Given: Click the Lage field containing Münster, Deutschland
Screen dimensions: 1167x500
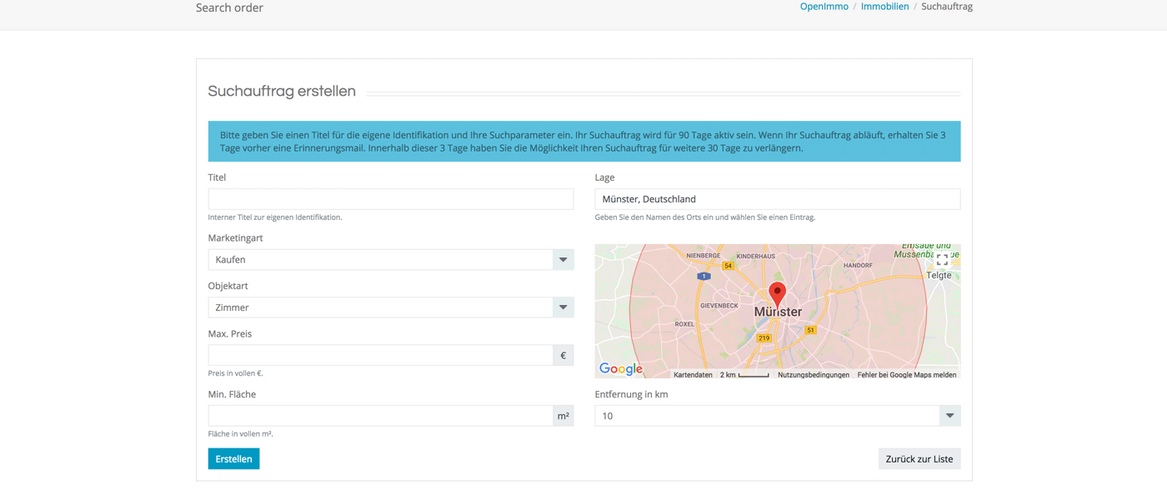Looking at the screenshot, I should coord(777,199).
